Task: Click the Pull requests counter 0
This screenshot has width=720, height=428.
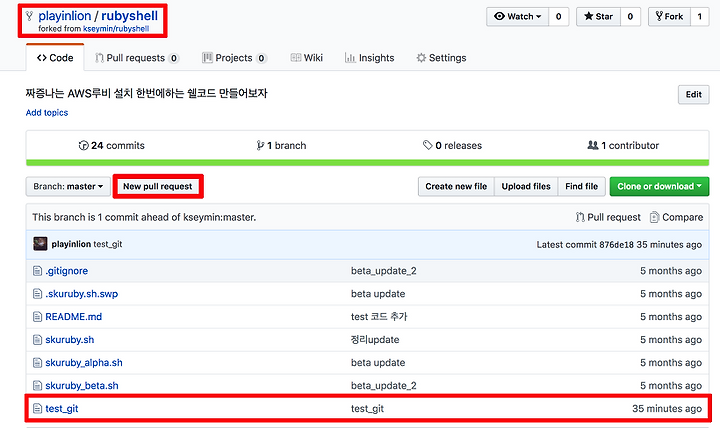Action: tap(174, 58)
